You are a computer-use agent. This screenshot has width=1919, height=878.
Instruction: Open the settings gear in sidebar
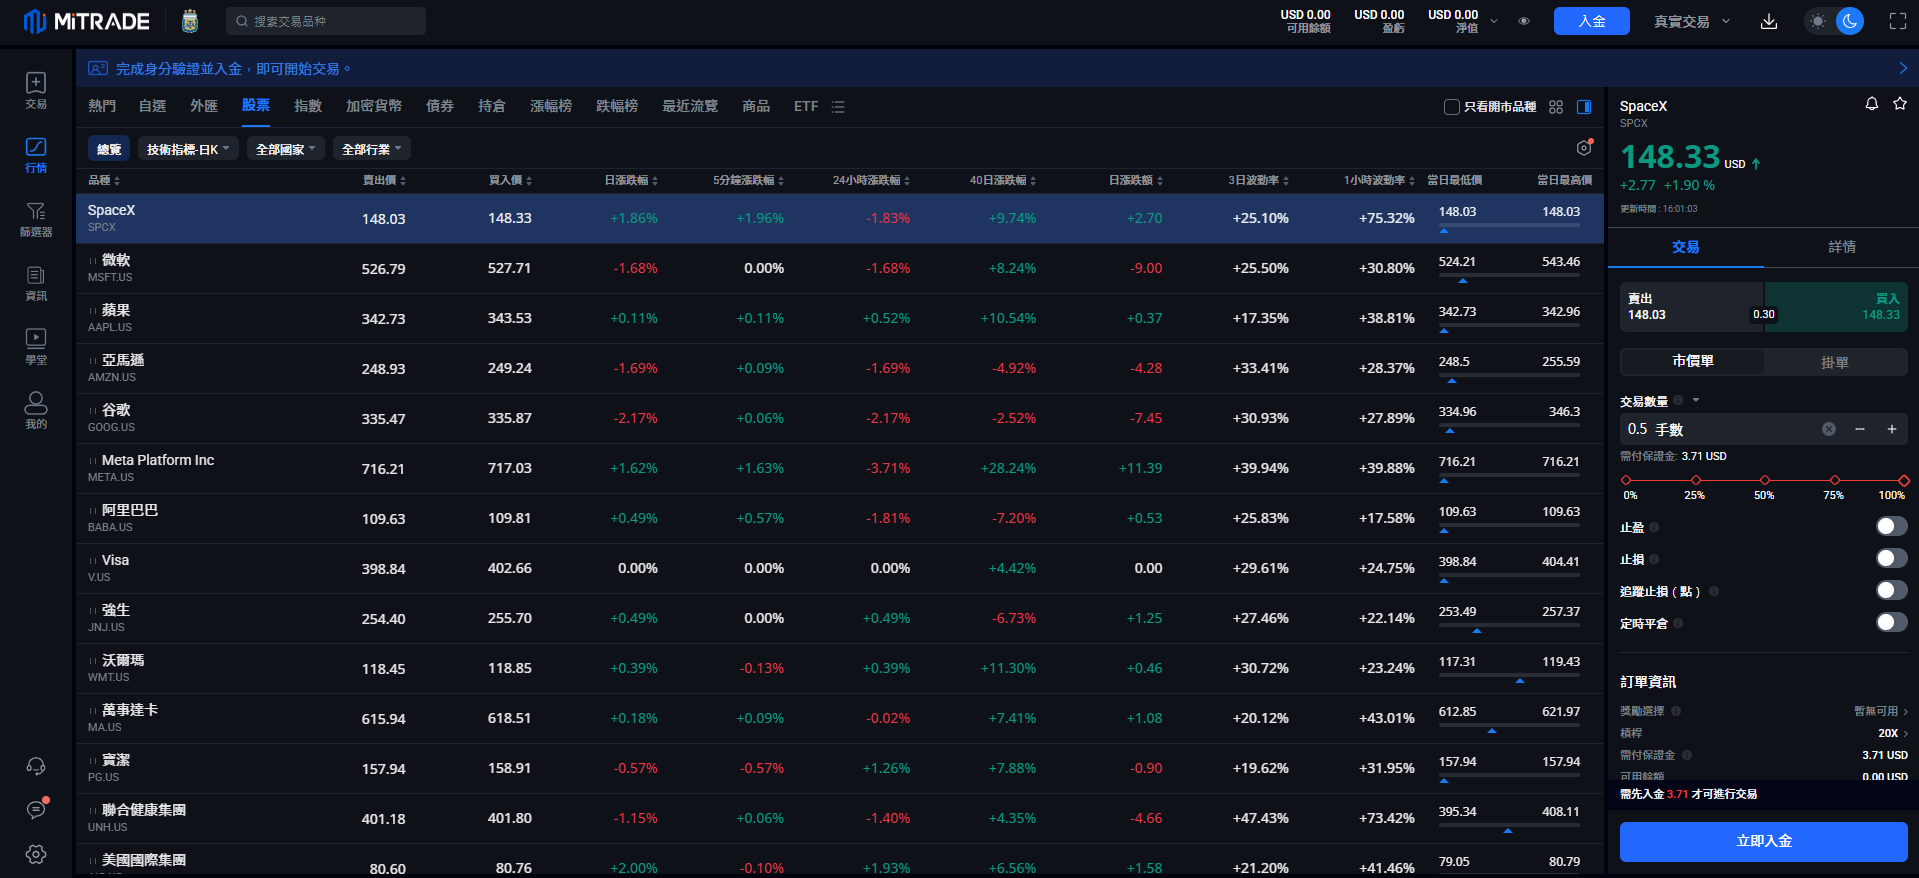pos(36,854)
